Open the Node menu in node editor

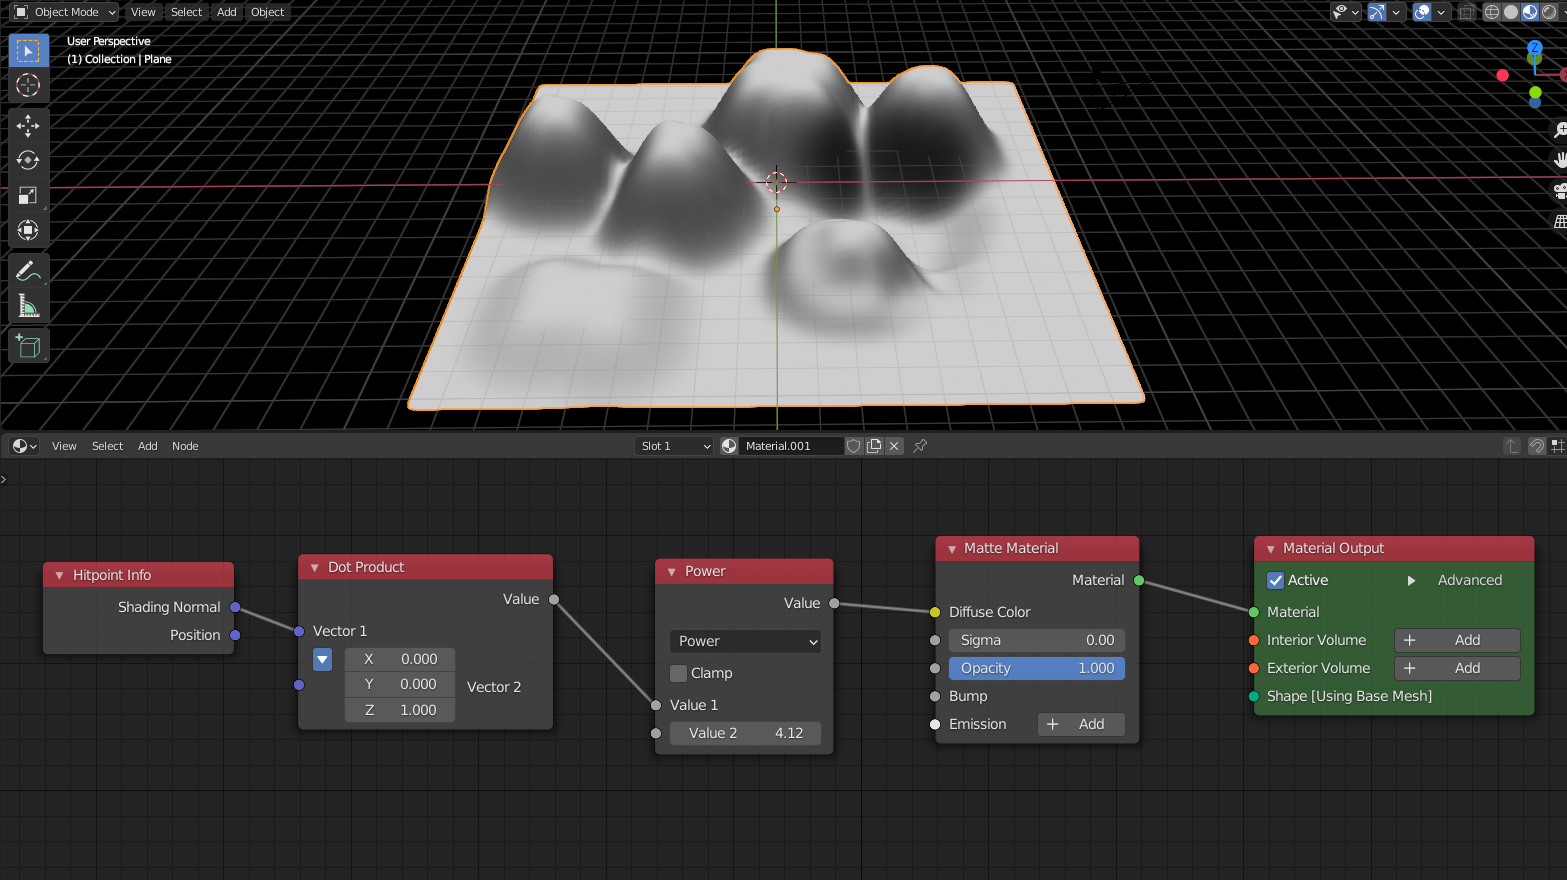[185, 446]
